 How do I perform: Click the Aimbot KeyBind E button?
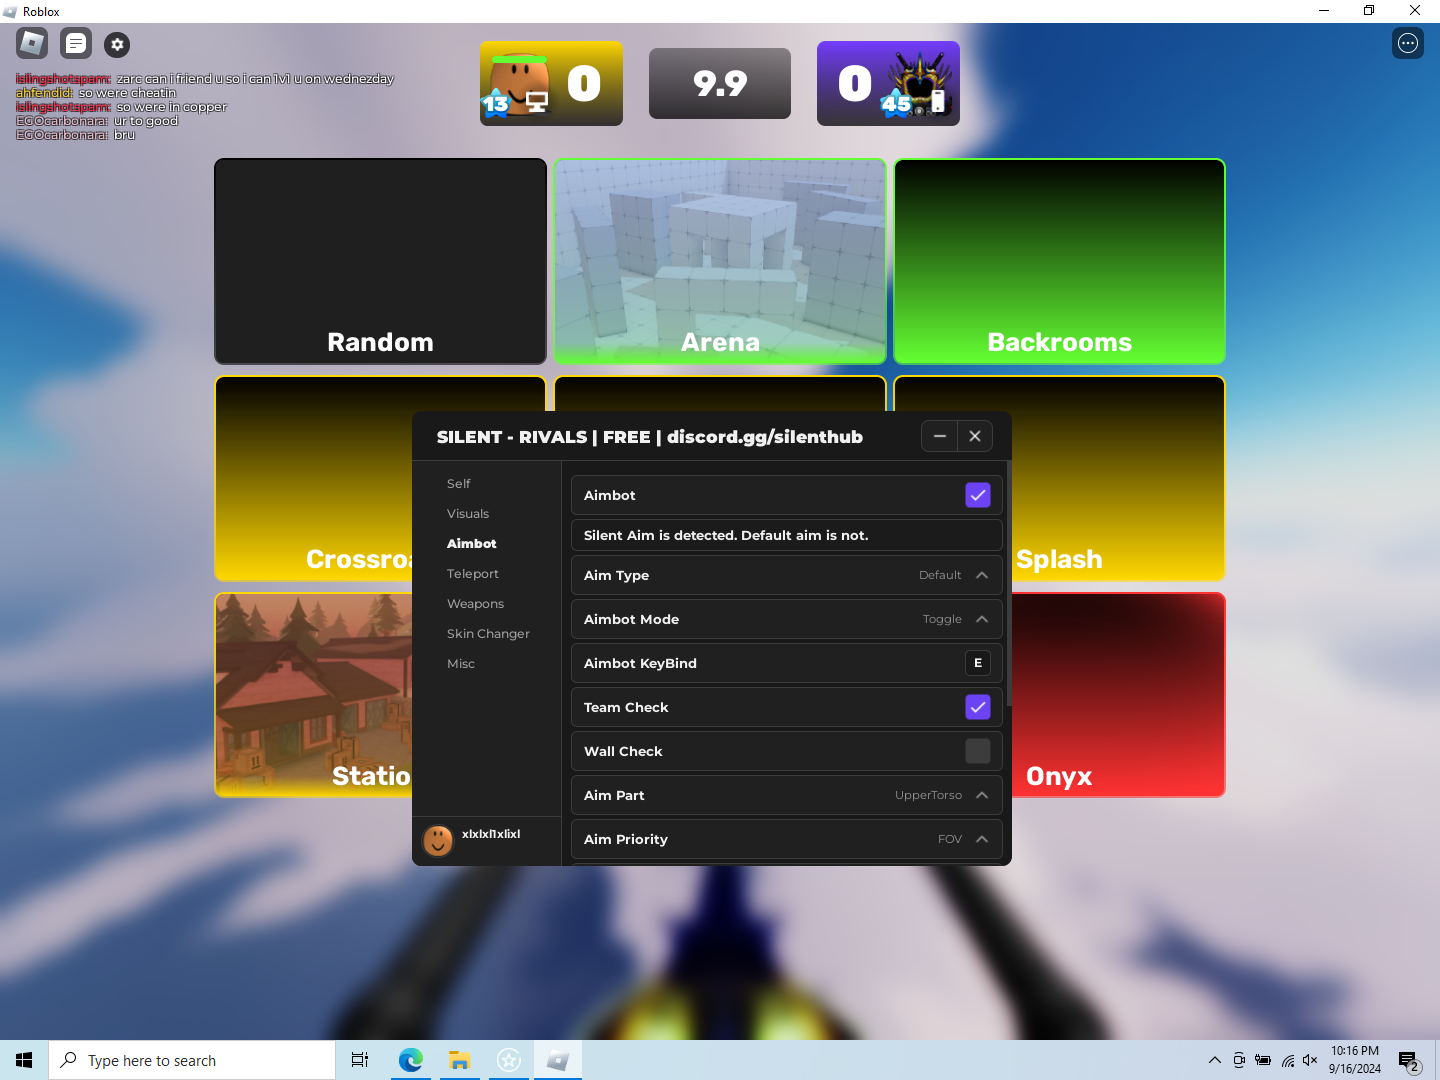click(978, 663)
